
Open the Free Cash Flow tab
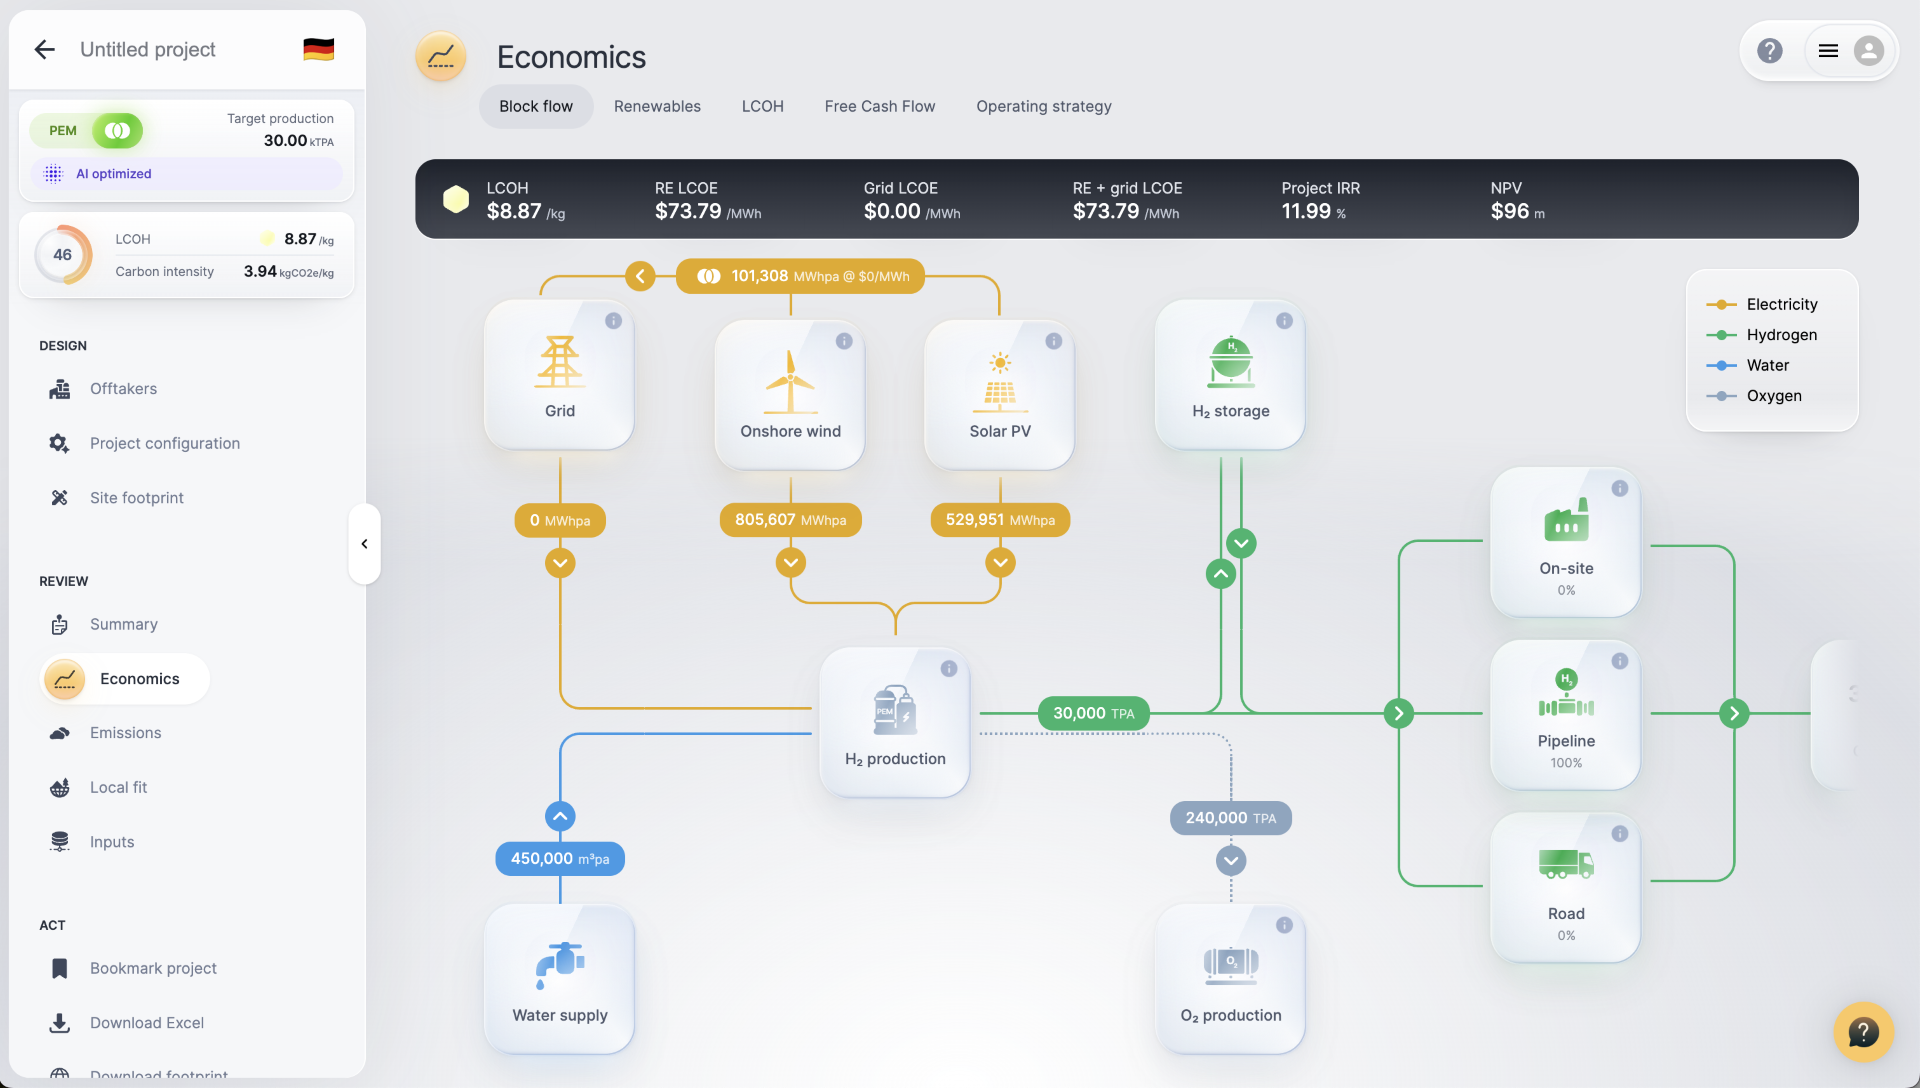click(879, 106)
